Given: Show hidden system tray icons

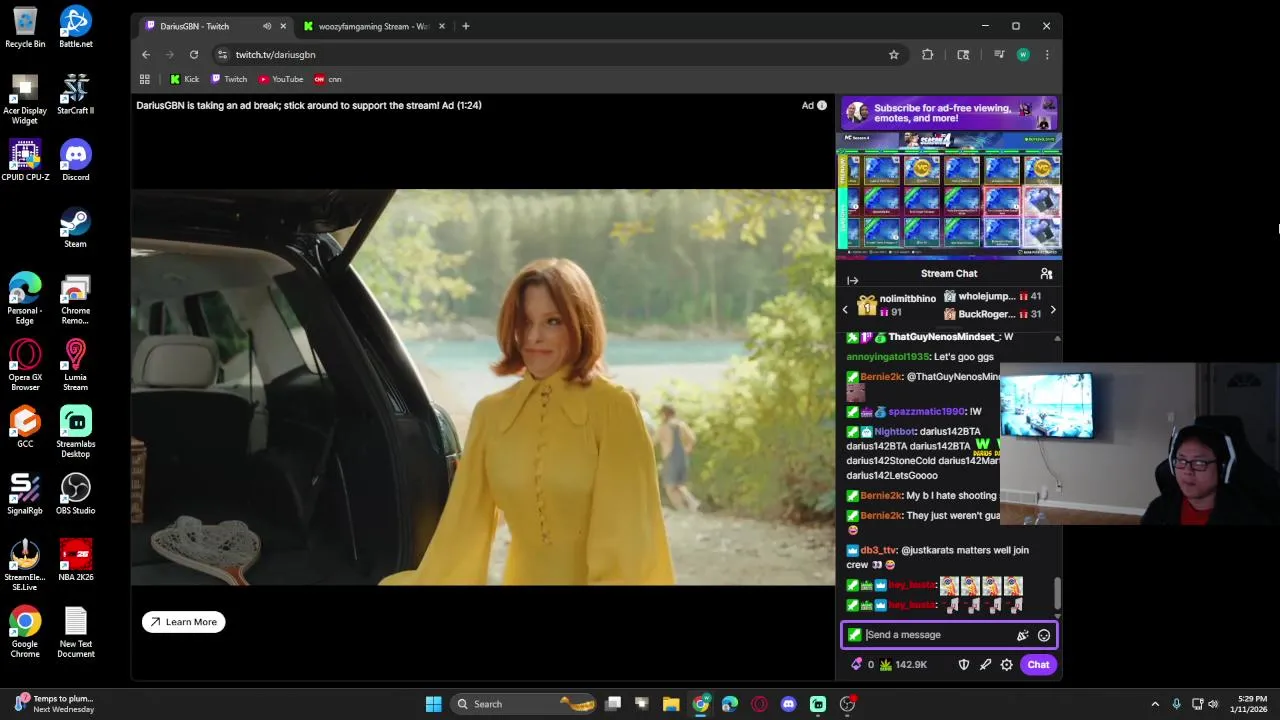Looking at the screenshot, I should 1155,704.
